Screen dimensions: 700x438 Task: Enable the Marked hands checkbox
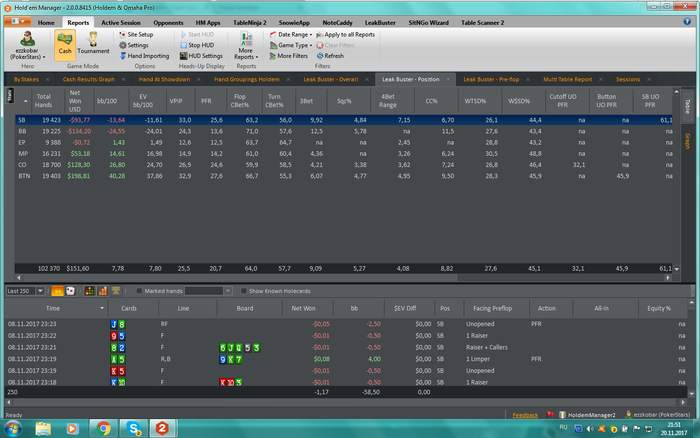pyautogui.click(x=139, y=291)
